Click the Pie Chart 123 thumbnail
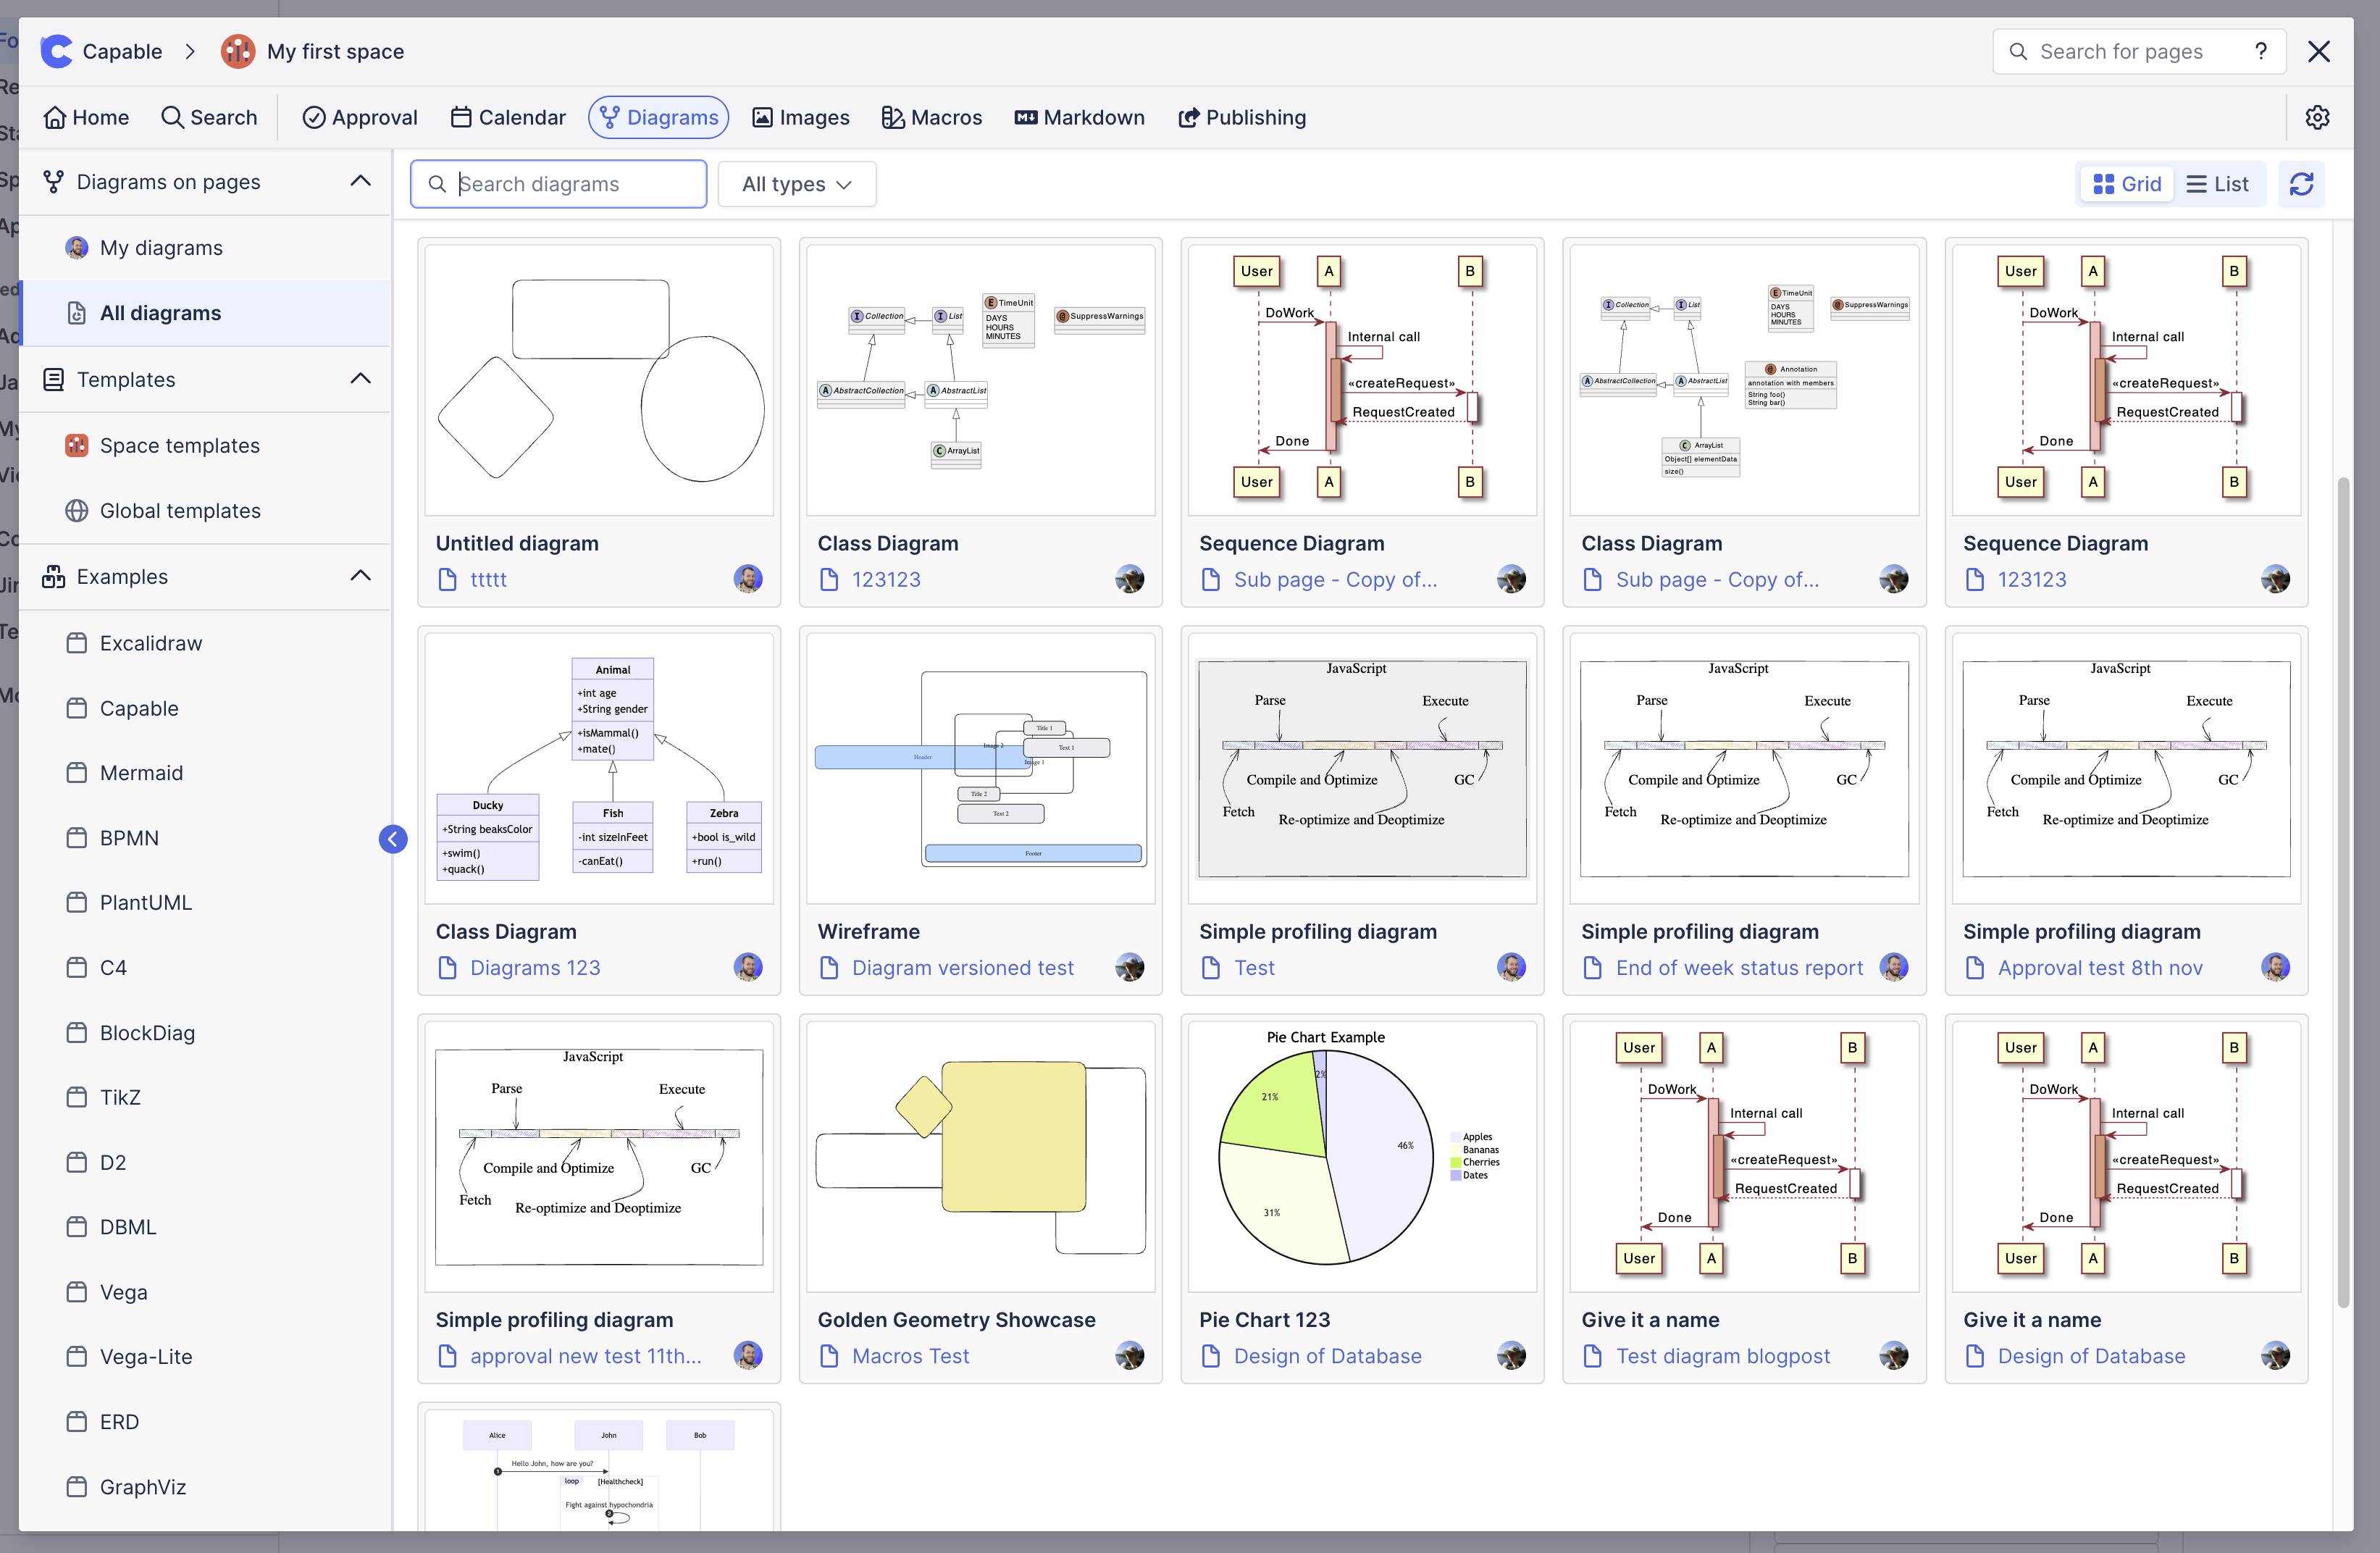This screenshot has width=2380, height=1553. pyautogui.click(x=1361, y=1155)
